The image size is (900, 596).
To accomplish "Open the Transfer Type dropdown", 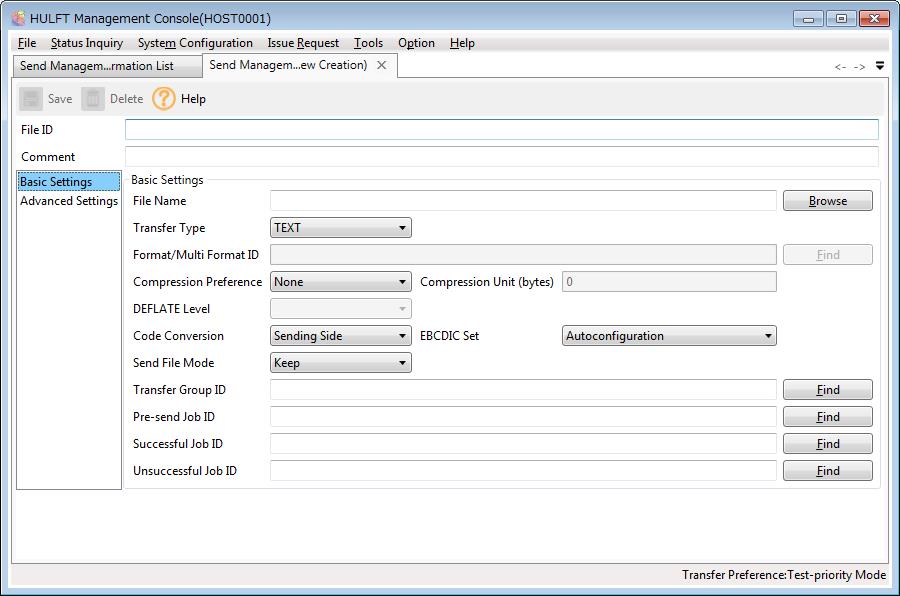I will coord(340,228).
